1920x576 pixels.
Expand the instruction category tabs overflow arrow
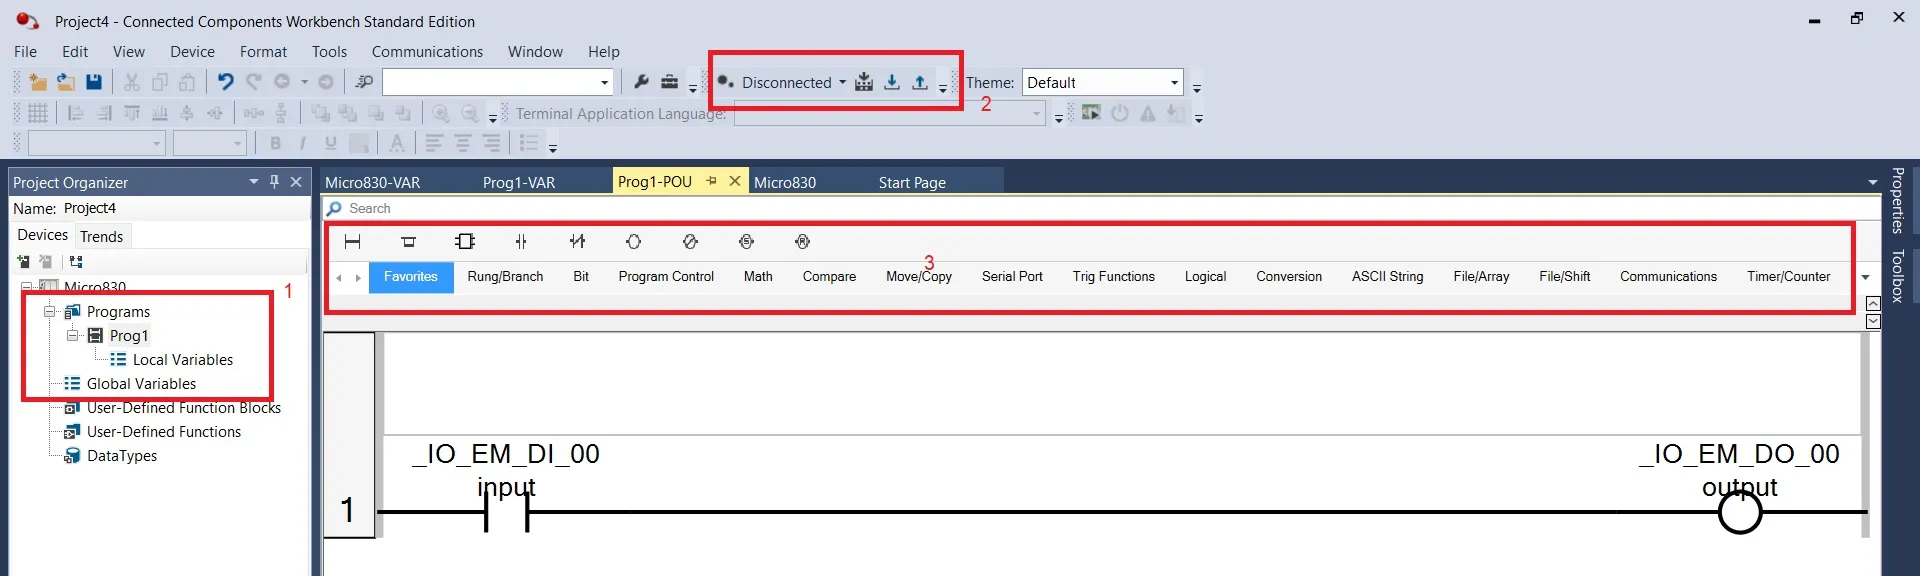[1865, 277]
